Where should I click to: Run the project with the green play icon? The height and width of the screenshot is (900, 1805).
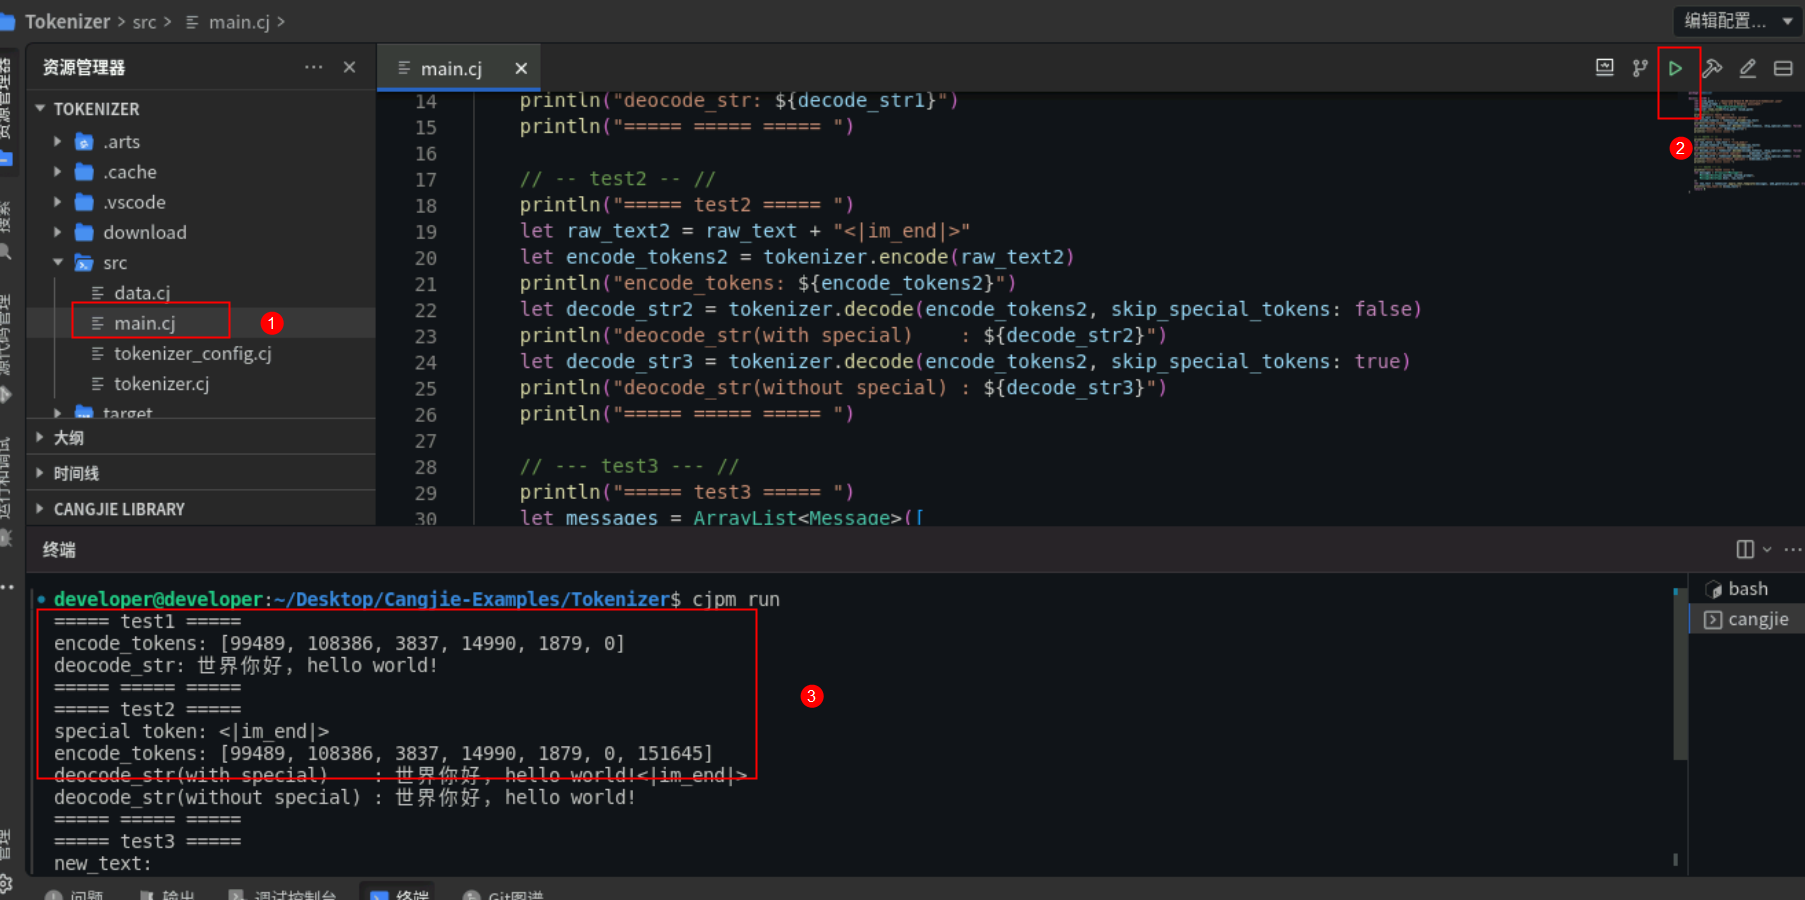pos(1675,68)
